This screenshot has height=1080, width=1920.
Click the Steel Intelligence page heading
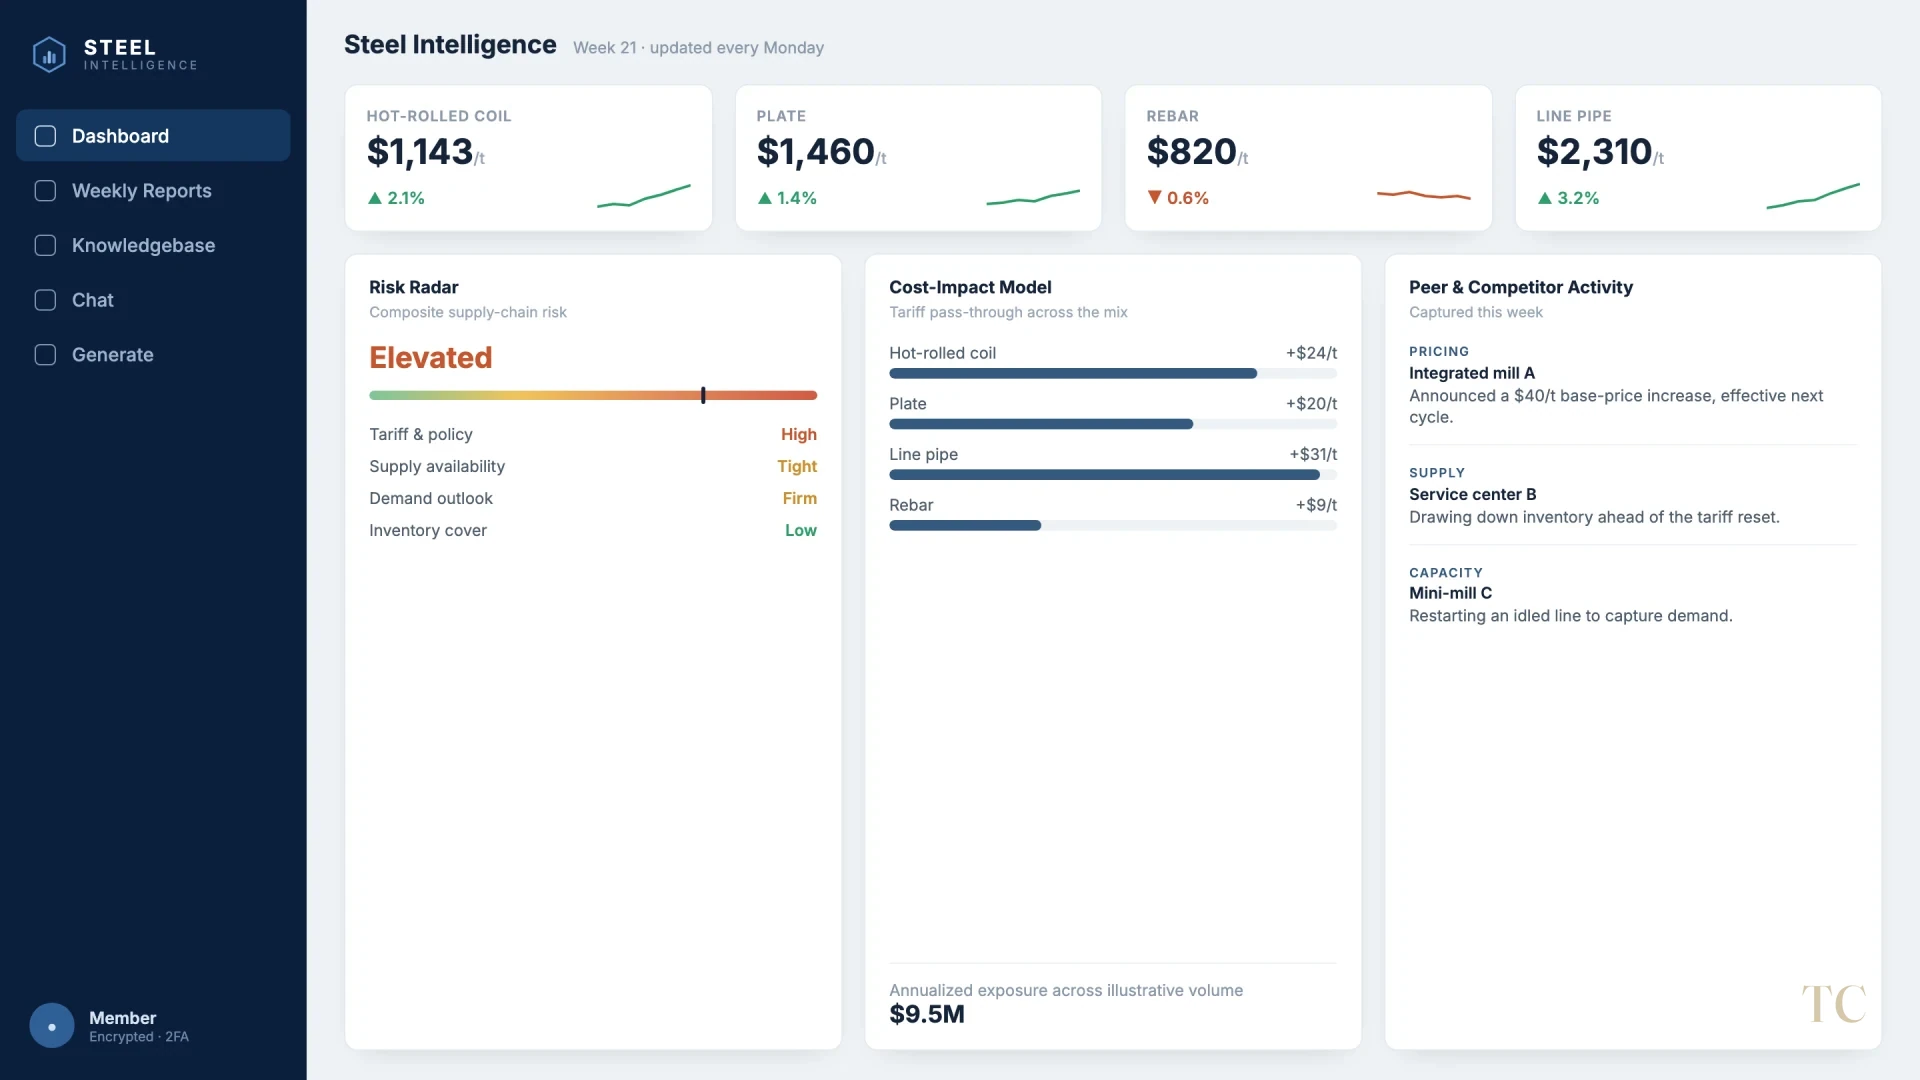click(x=450, y=45)
